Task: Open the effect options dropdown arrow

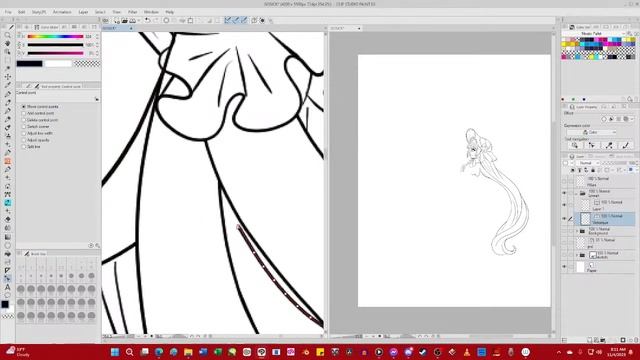Action: click(632, 119)
